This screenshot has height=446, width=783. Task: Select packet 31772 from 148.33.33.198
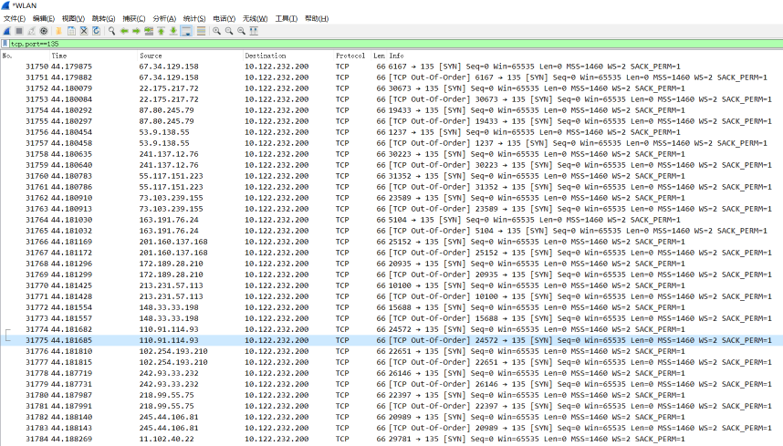392,308
